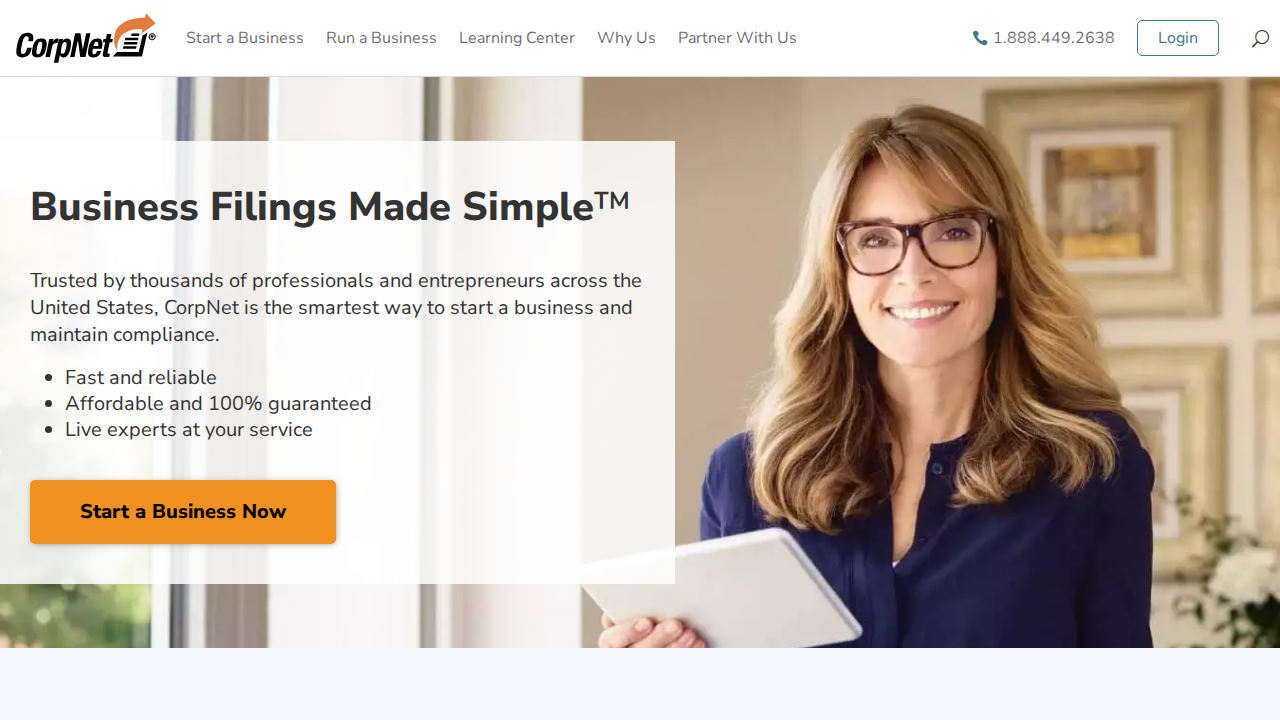The height and width of the screenshot is (720, 1280).
Task: Open the Partner With Us menu item
Action: pyautogui.click(x=737, y=38)
